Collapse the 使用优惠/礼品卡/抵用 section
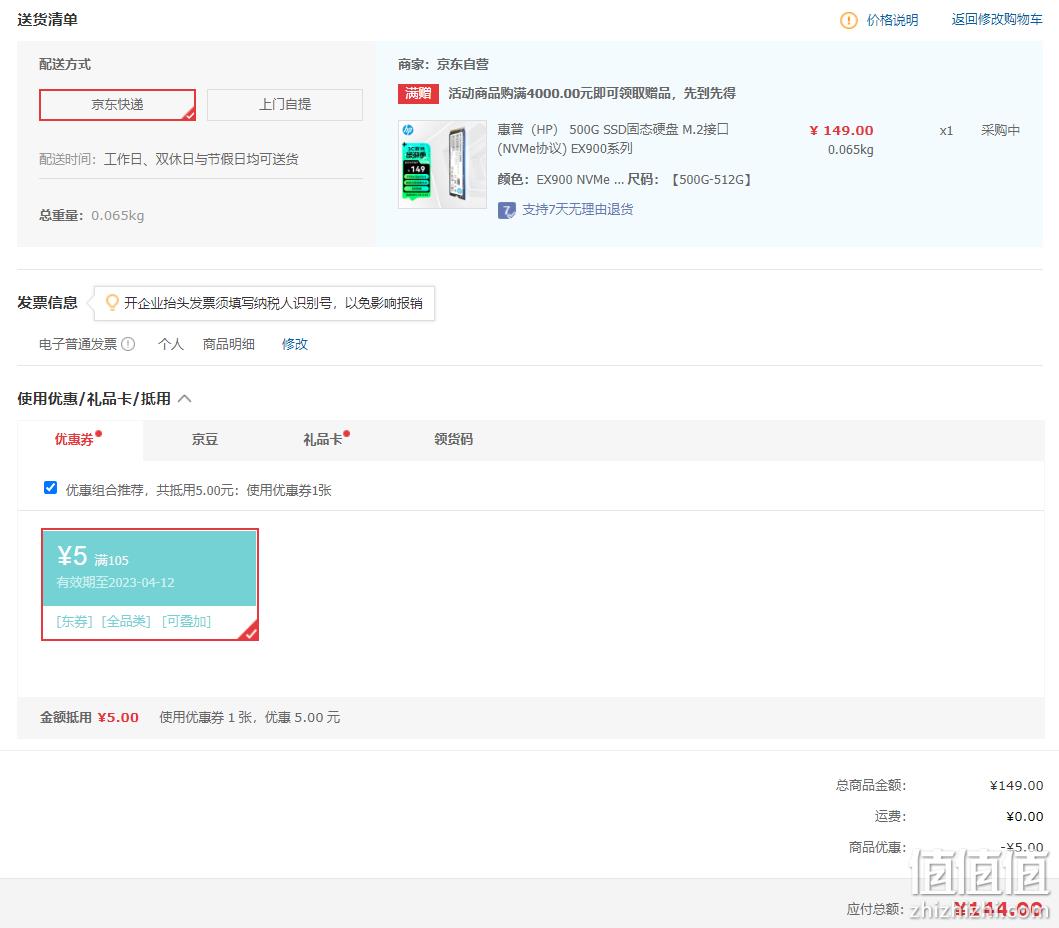Image resolution: width=1059 pixels, height=928 pixels. pos(184,398)
